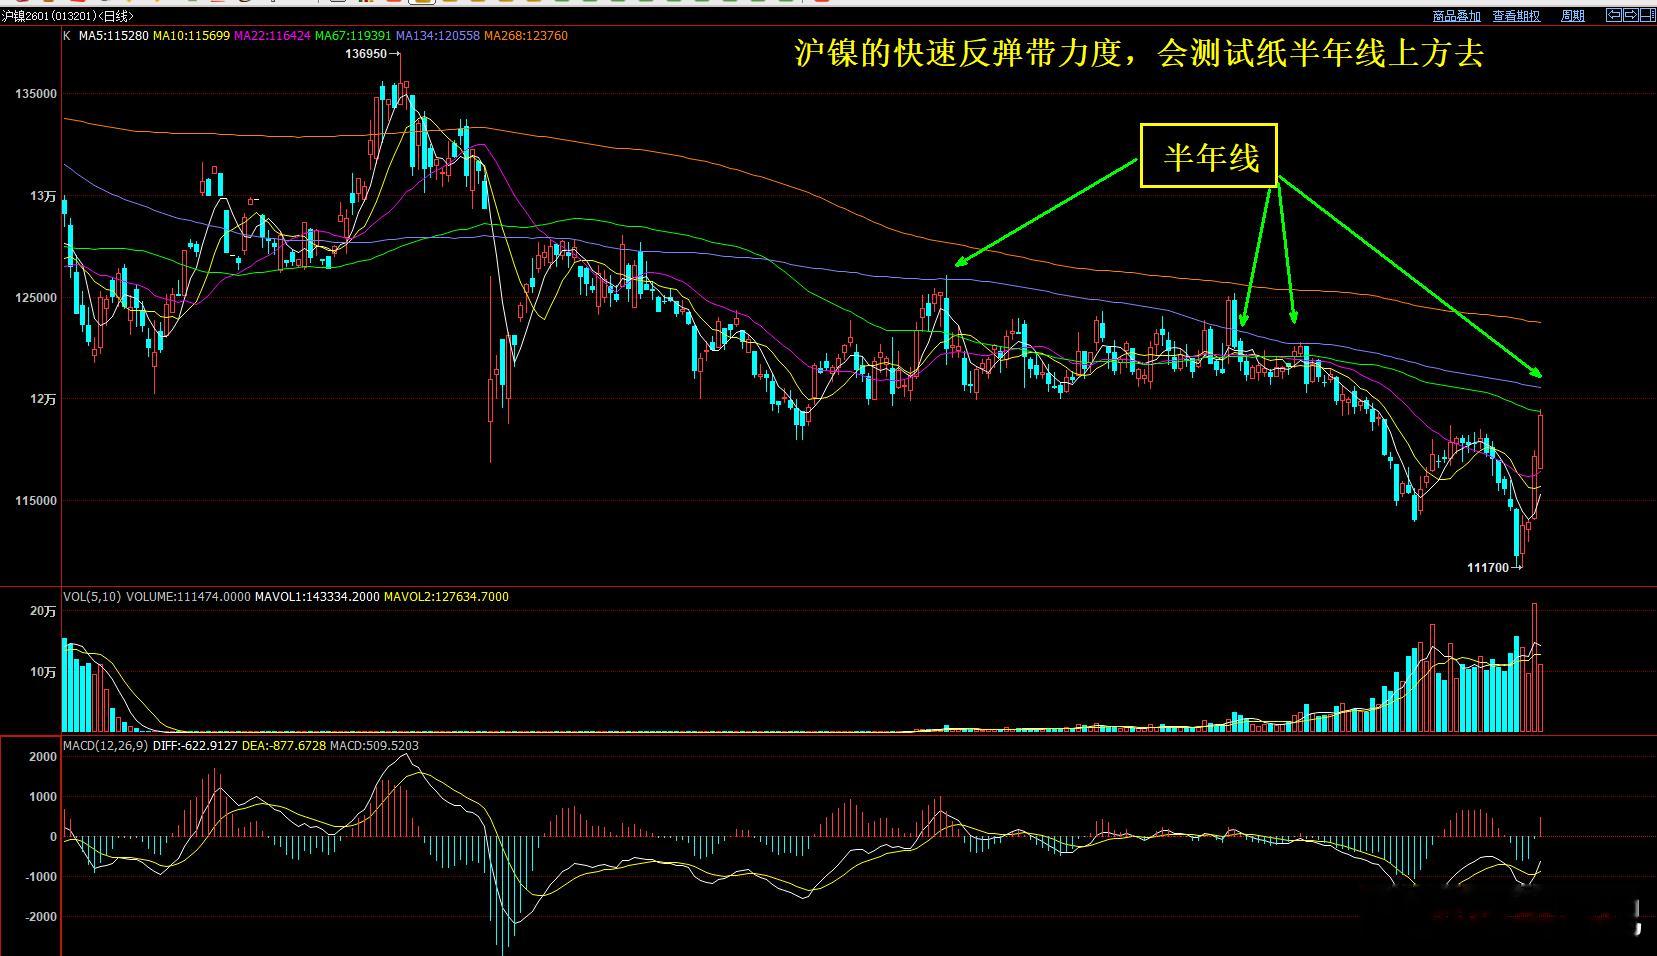The width and height of the screenshot is (1657, 956).
Task: Open 查看期权 to view options
Action: 1516,16
